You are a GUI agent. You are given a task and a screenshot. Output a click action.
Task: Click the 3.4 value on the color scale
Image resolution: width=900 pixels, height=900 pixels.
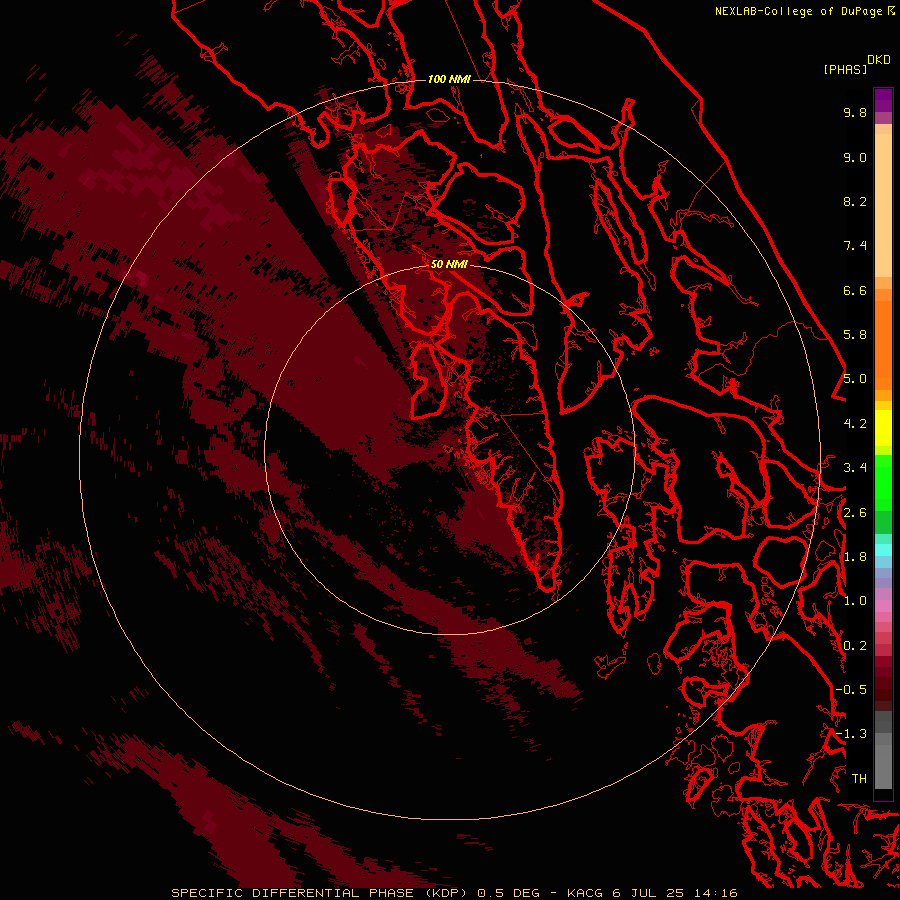[855, 468]
